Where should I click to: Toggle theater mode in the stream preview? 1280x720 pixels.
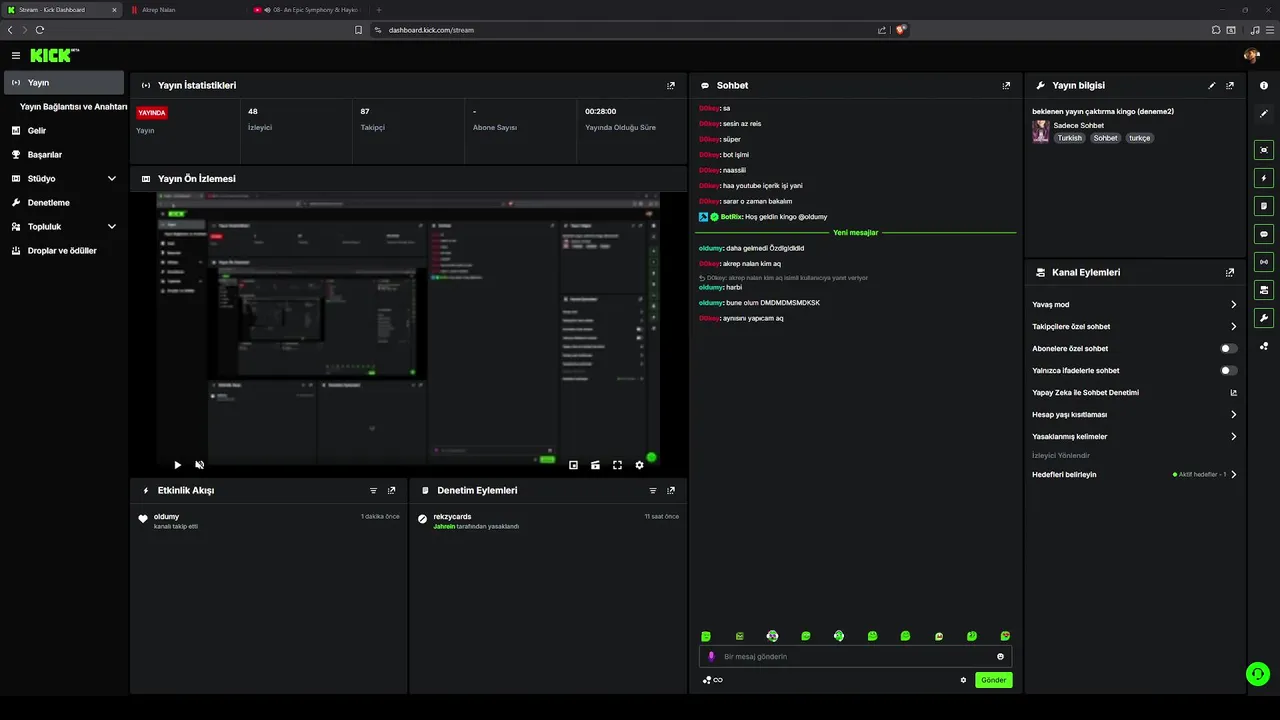click(595, 465)
